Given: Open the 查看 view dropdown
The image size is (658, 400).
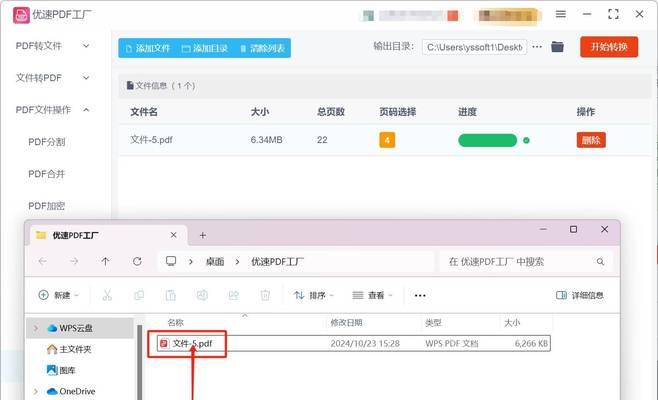Looking at the screenshot, I should coord(373,295).
